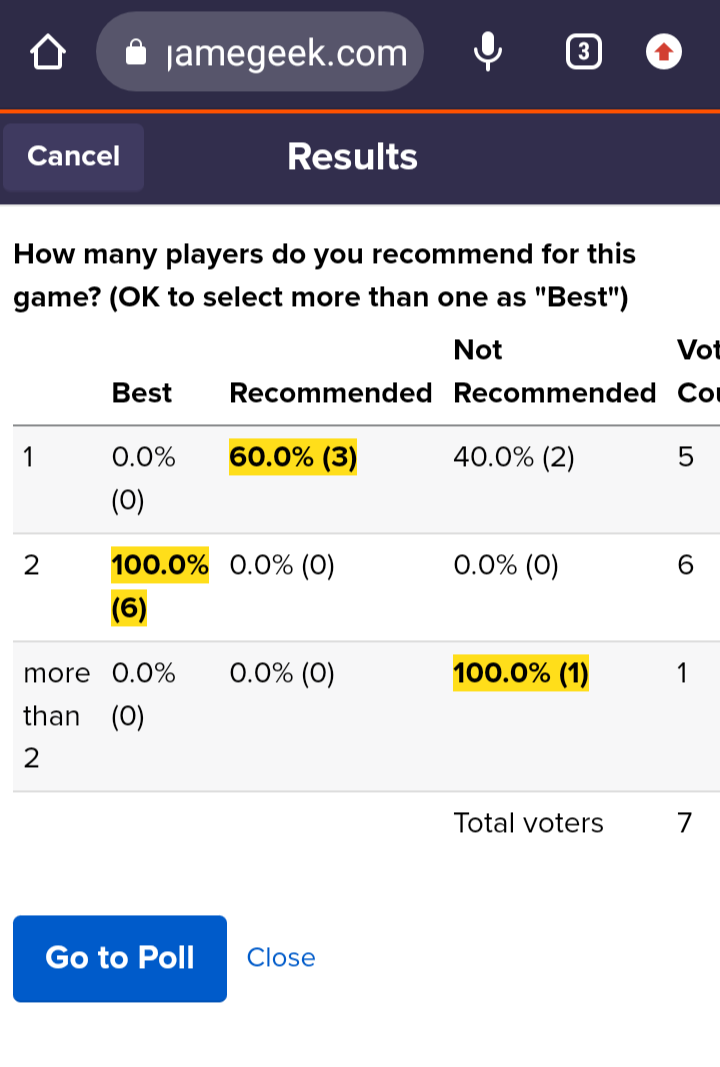Cancel the results dialog
This screenshot has width=720, height=1067.
click(73, 157)
